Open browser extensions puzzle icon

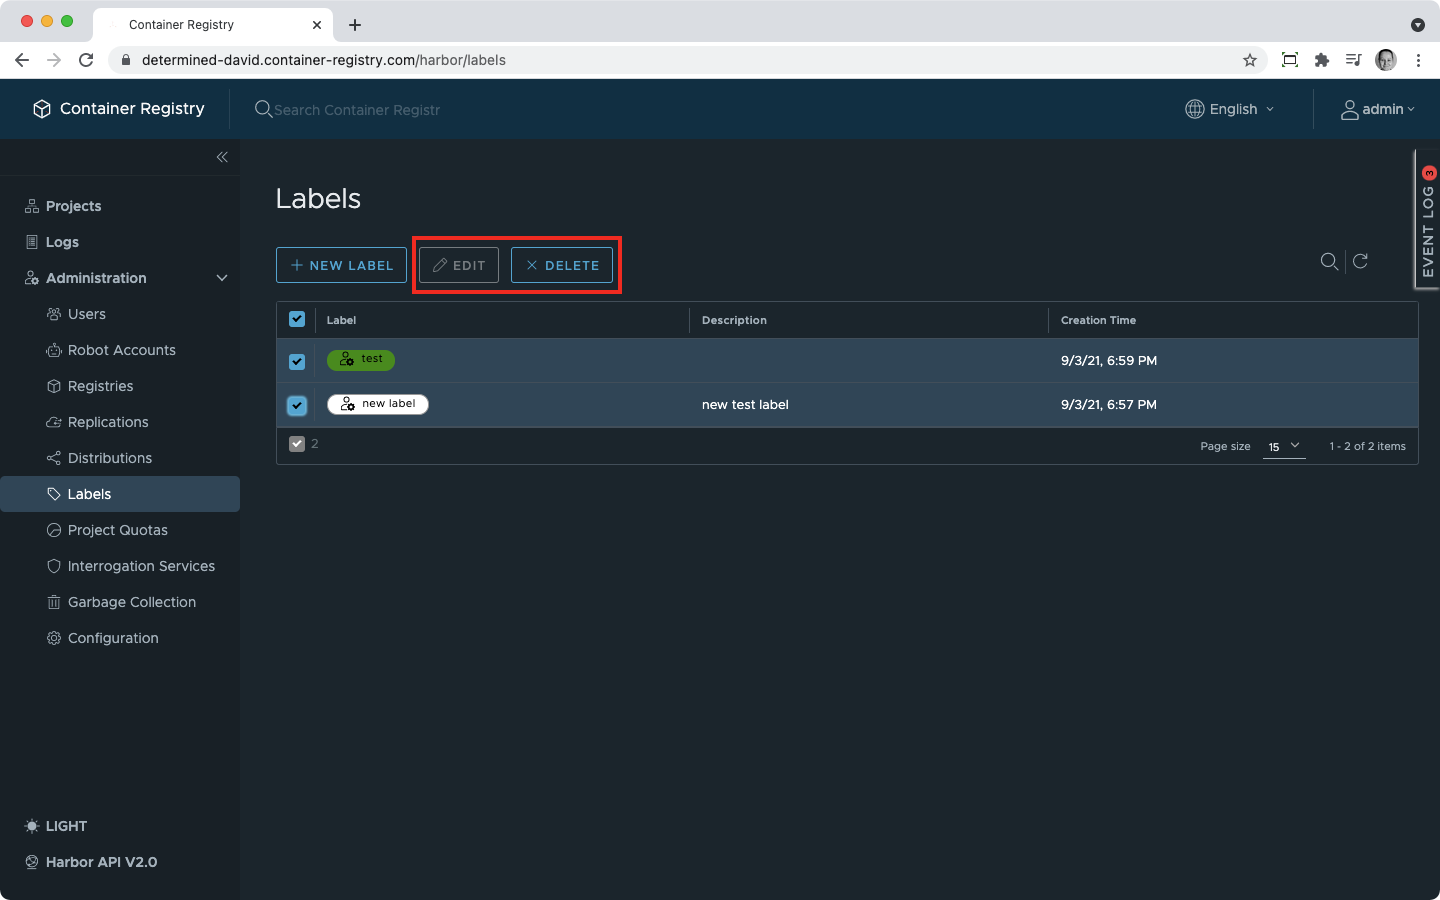coord(1322,60)
